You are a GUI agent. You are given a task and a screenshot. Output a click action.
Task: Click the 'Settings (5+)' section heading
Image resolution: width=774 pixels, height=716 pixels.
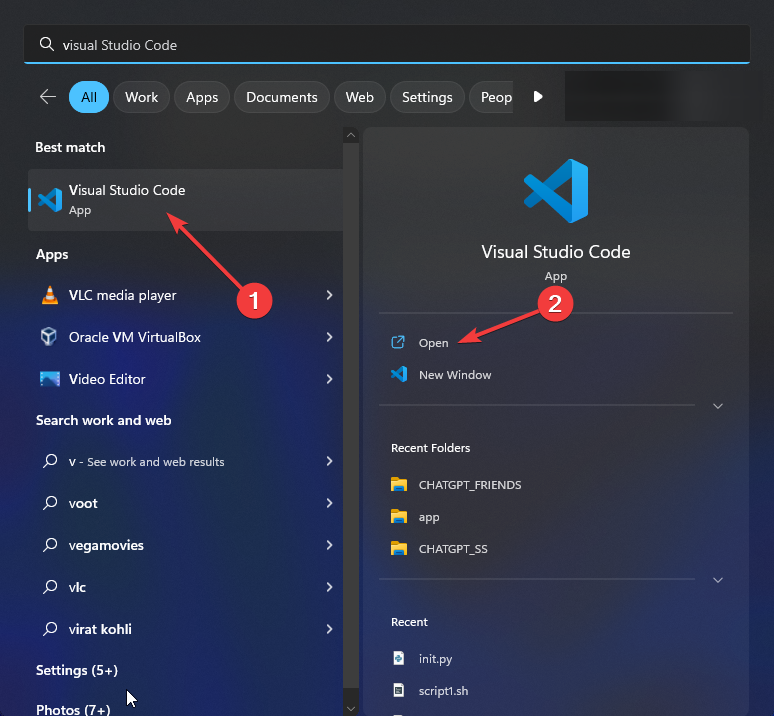point(77,670)
